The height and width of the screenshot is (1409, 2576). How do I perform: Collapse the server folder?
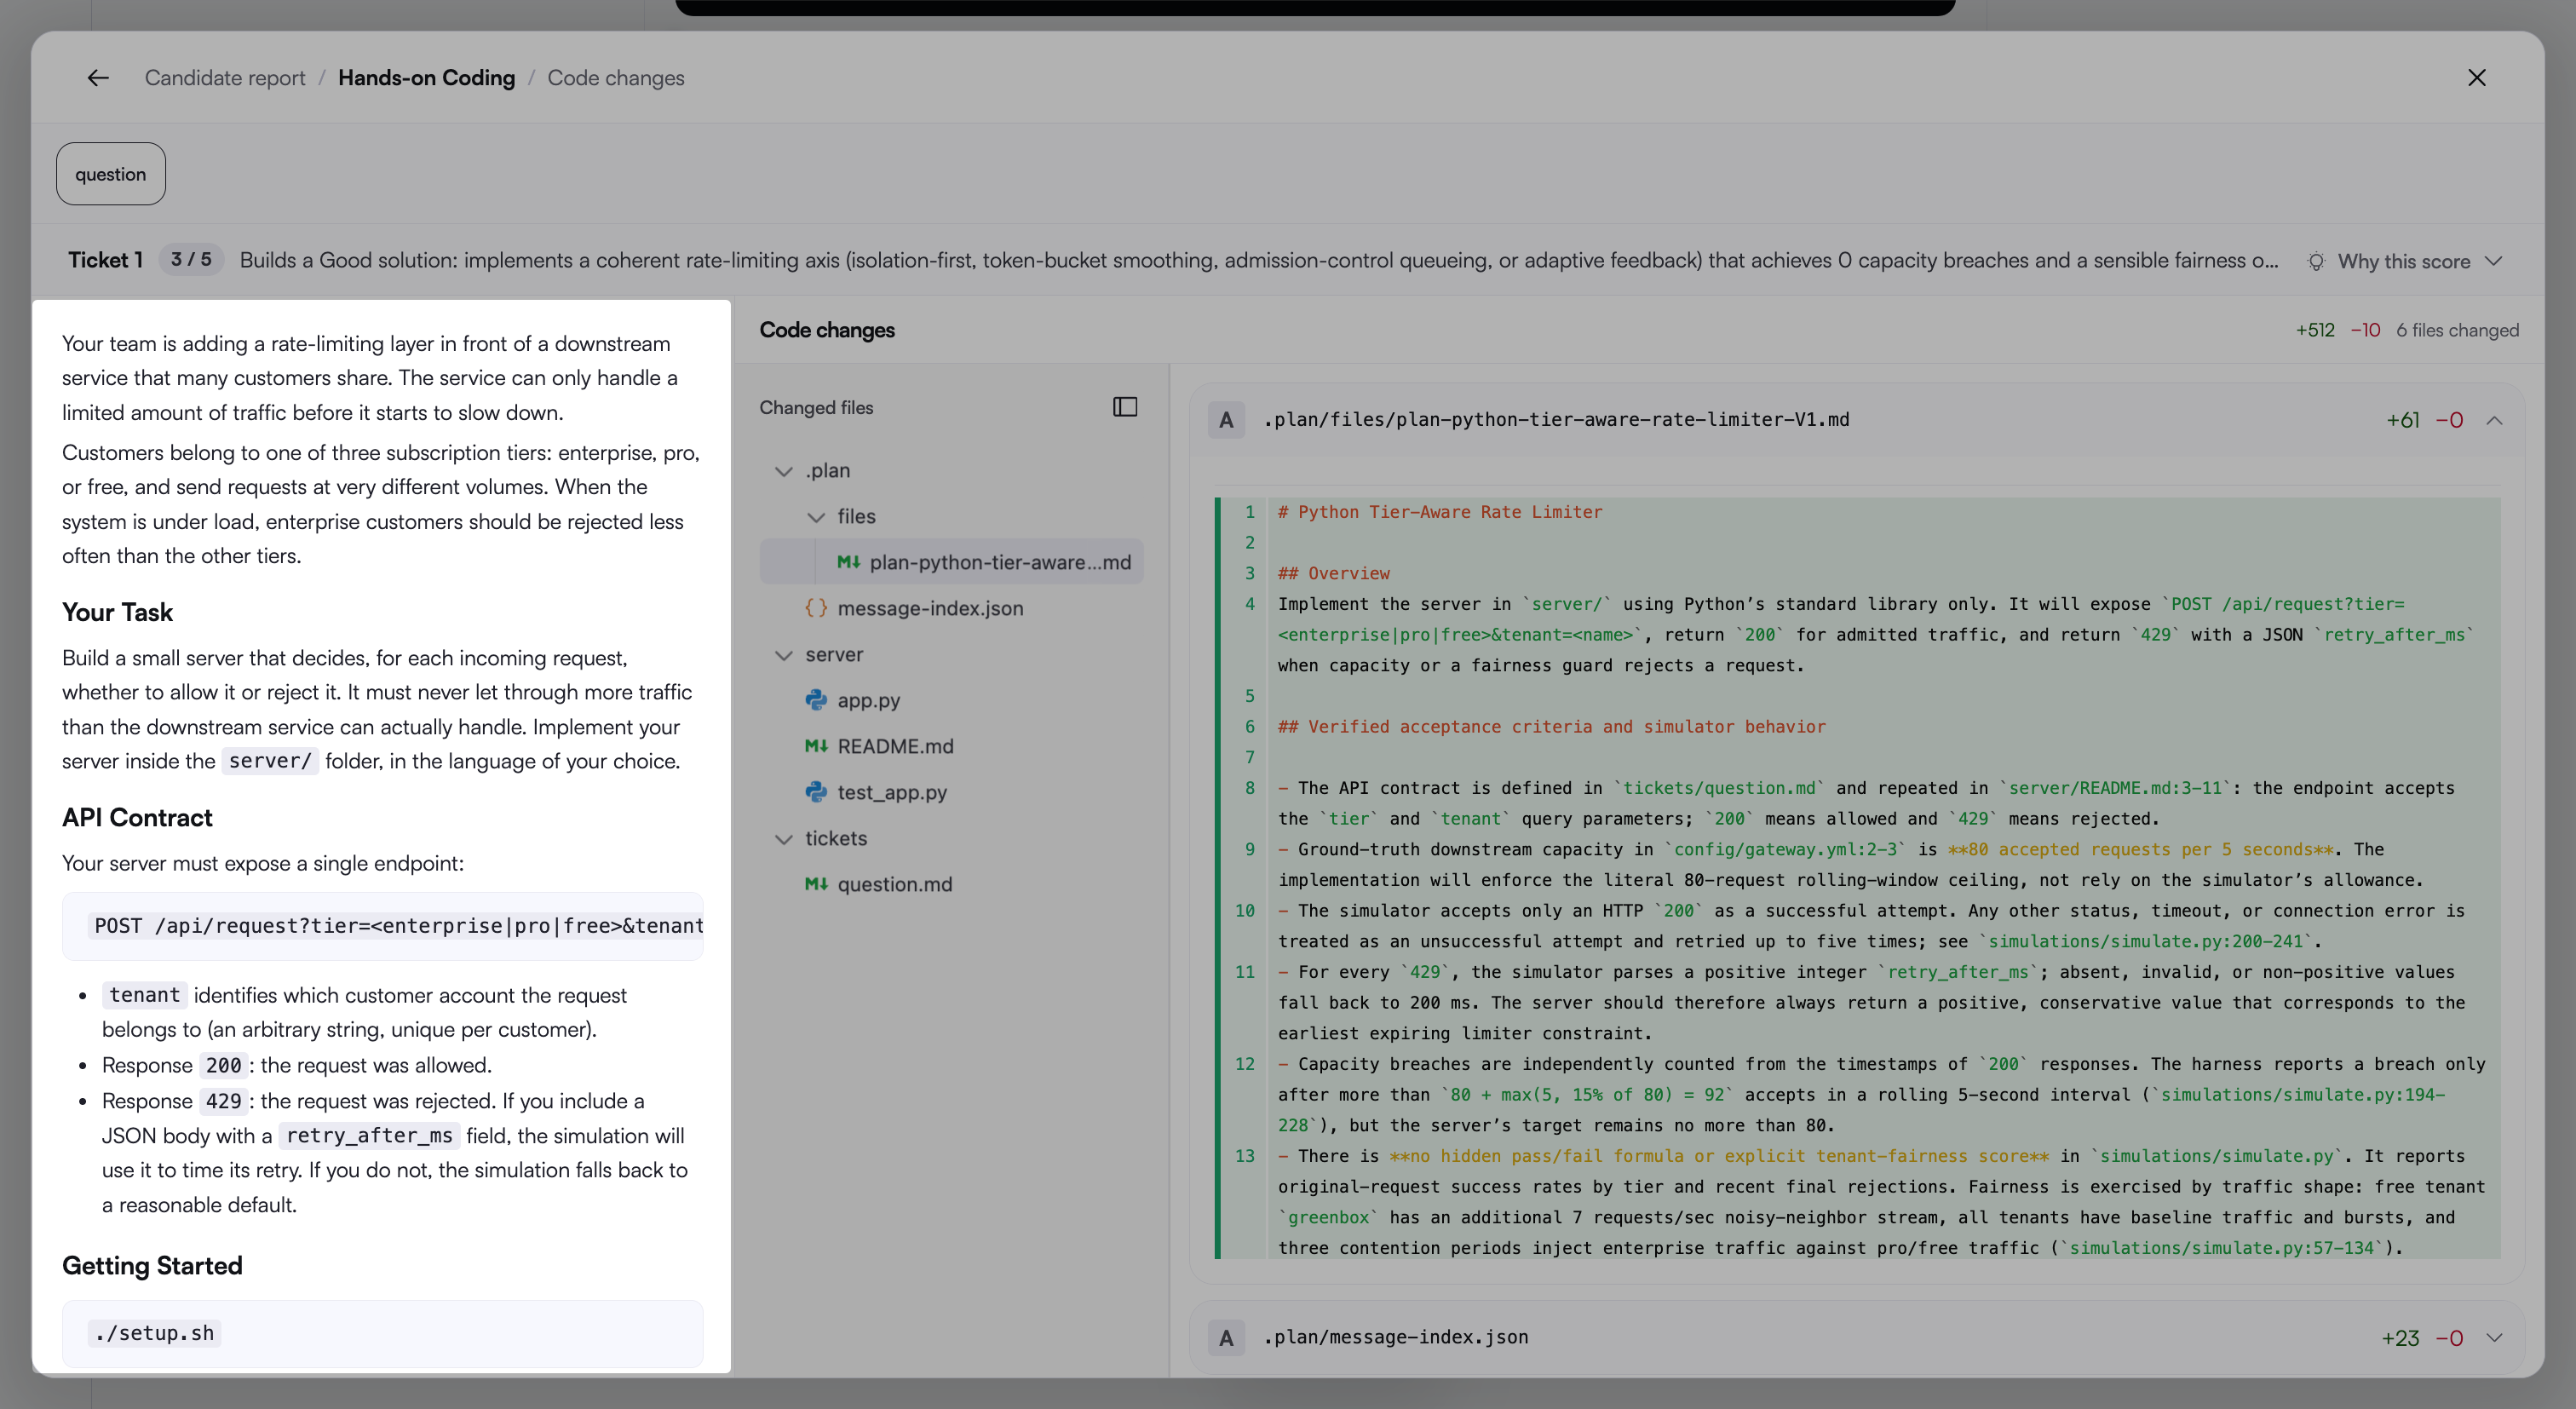tap(784, 655)
